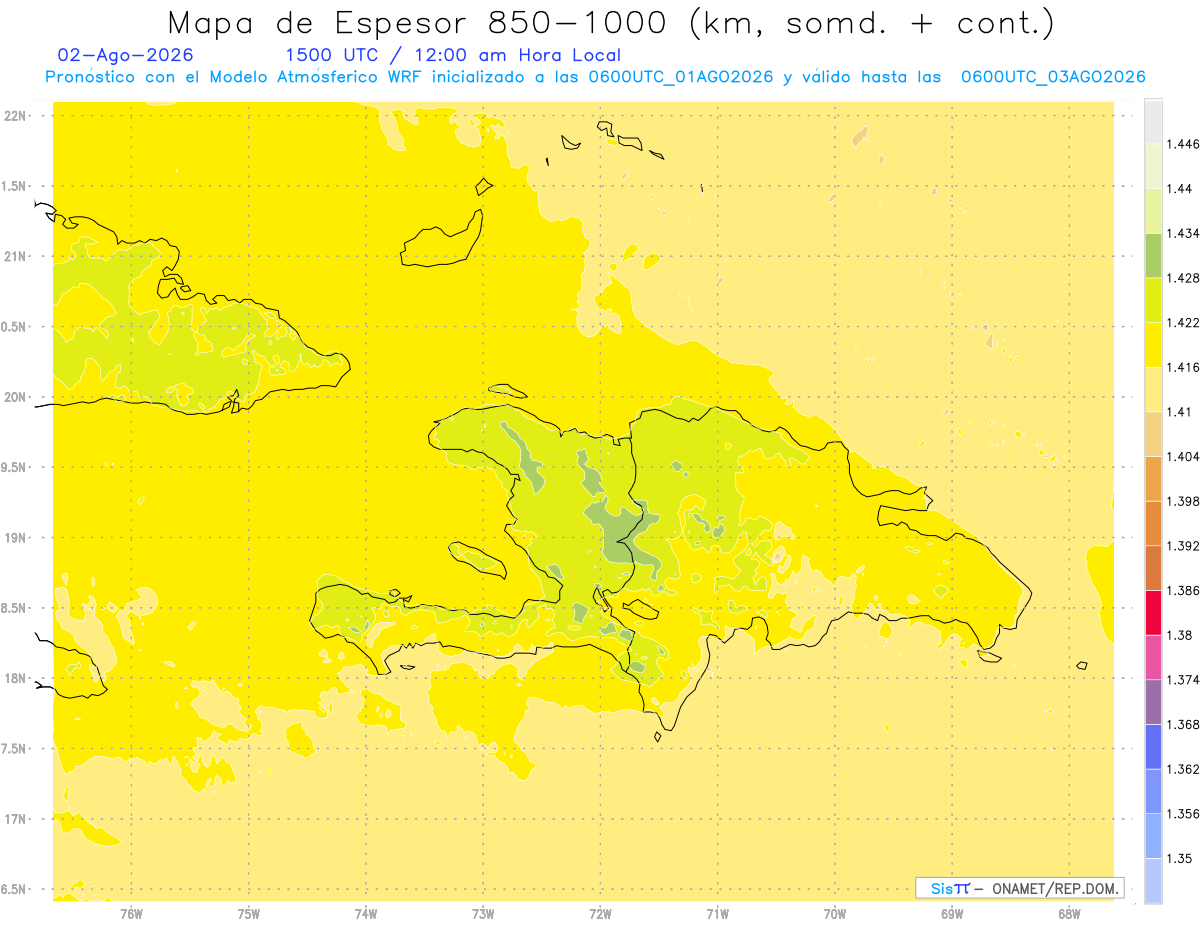The height and width of the screenshot is (927, 1200).
Task: Click the '19N' latitude label
Action: (x=15, y=537)
